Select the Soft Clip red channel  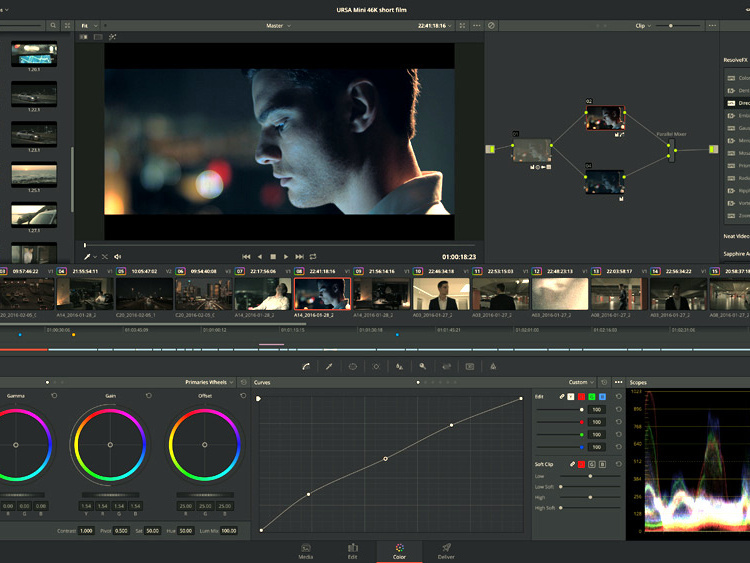[581, 464]
